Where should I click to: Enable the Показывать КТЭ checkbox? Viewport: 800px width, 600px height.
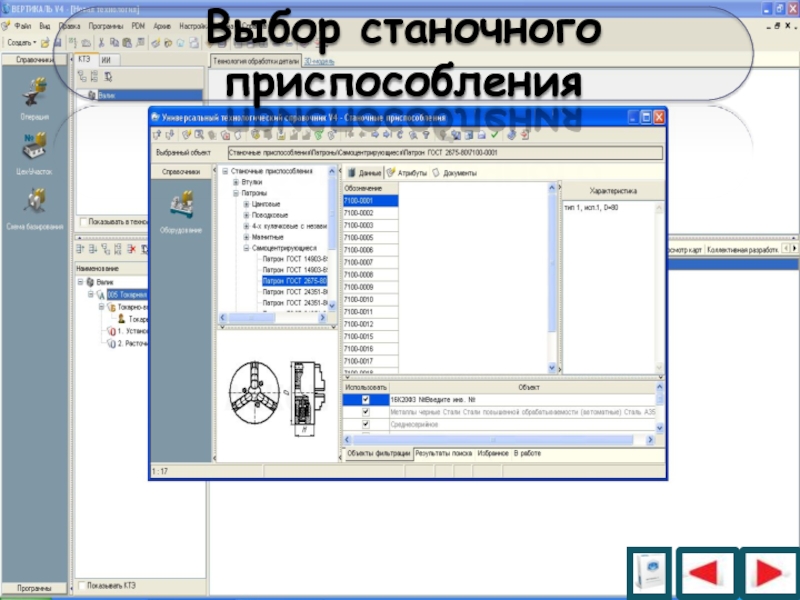click(82, 586)
